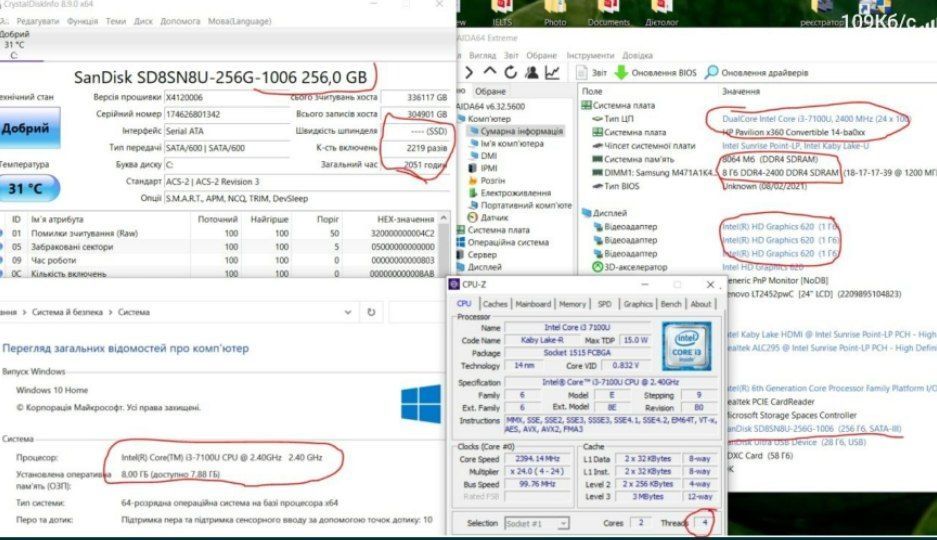Expand the System address bar history dropdown
937x540 pixels.
348,312
